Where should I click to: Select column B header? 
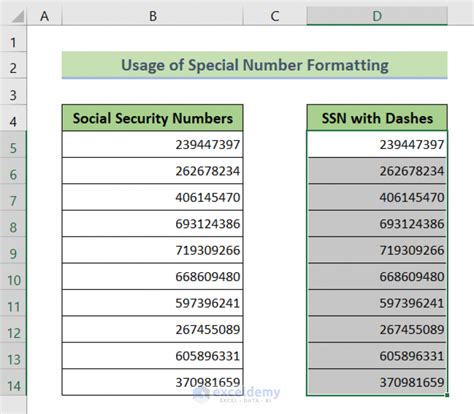153,16
